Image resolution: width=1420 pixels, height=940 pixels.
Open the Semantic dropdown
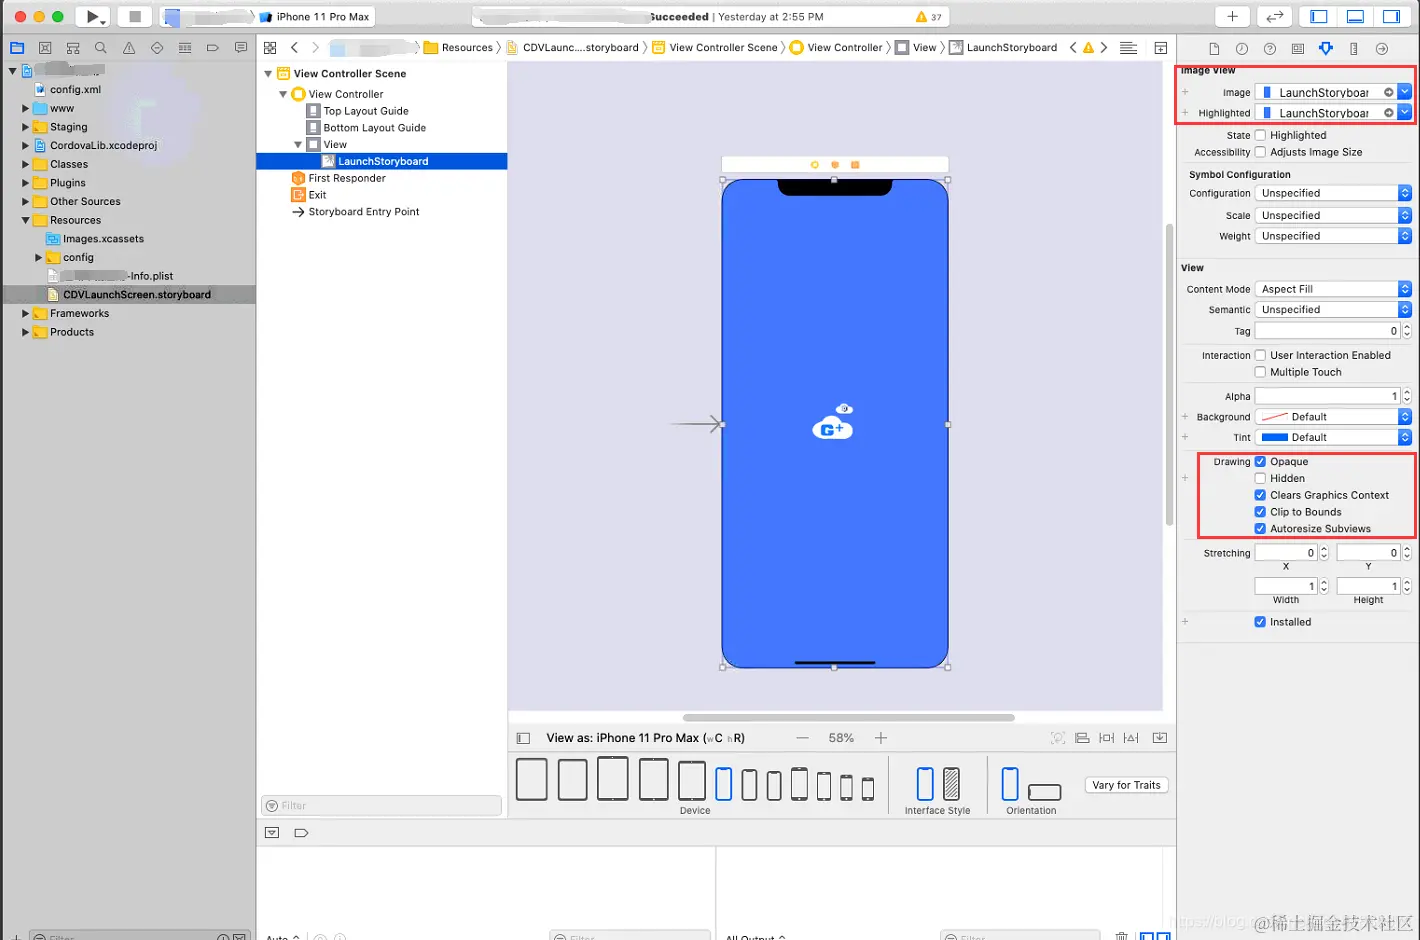point(1333,310)
